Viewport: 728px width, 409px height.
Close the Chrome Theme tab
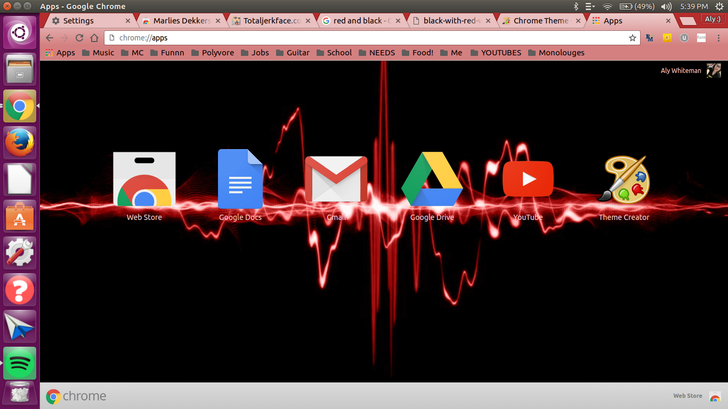pyautogui.click(x=578, y=21)
